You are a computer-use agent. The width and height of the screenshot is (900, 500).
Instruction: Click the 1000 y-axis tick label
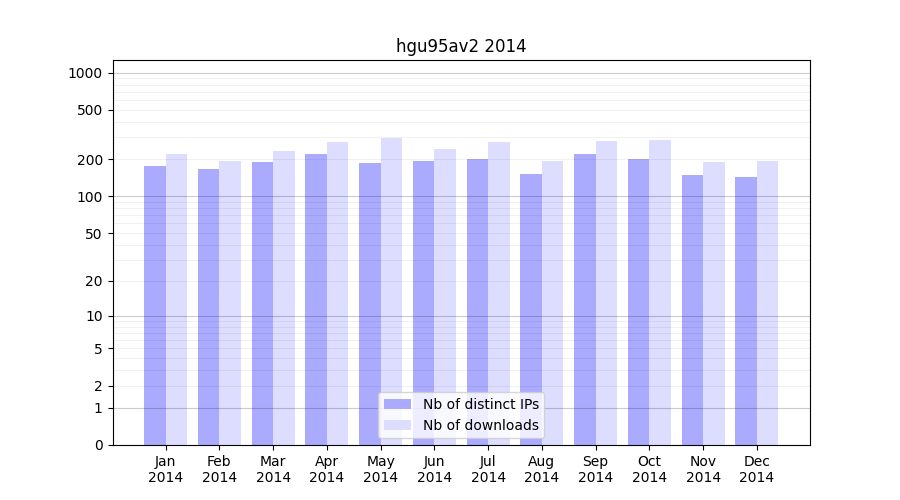(85, 73)
